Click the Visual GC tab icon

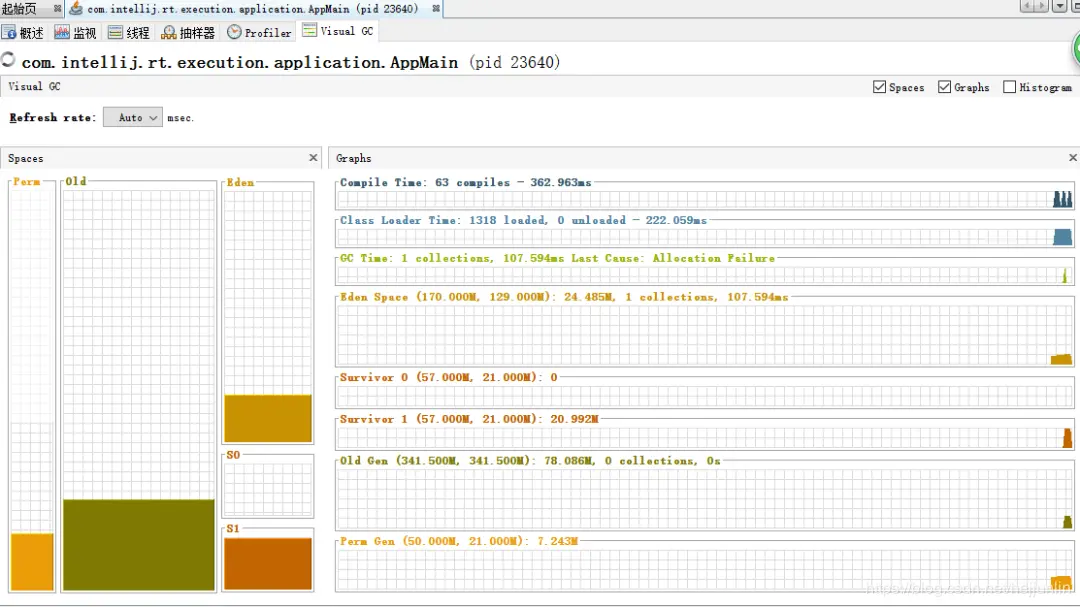[310, 30]
